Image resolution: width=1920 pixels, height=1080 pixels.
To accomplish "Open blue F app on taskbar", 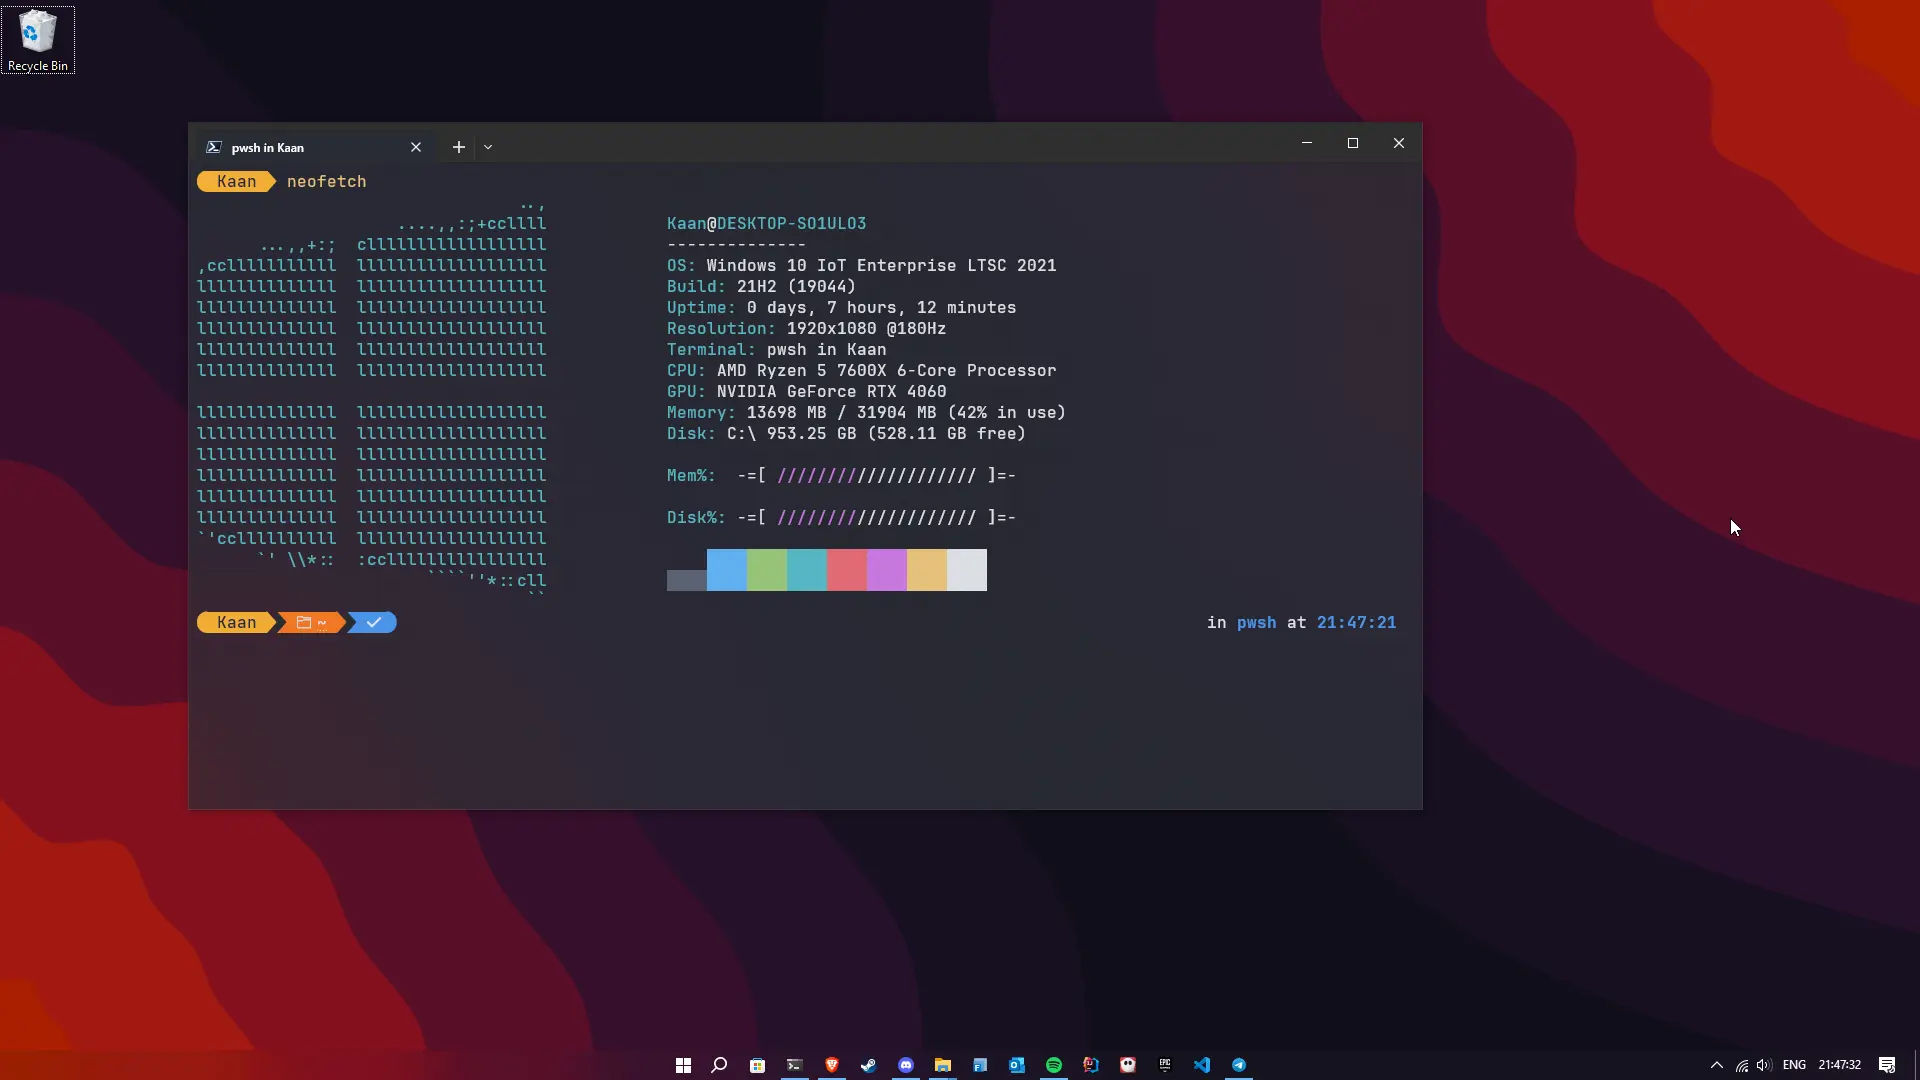I will (x=980, y=1065).
